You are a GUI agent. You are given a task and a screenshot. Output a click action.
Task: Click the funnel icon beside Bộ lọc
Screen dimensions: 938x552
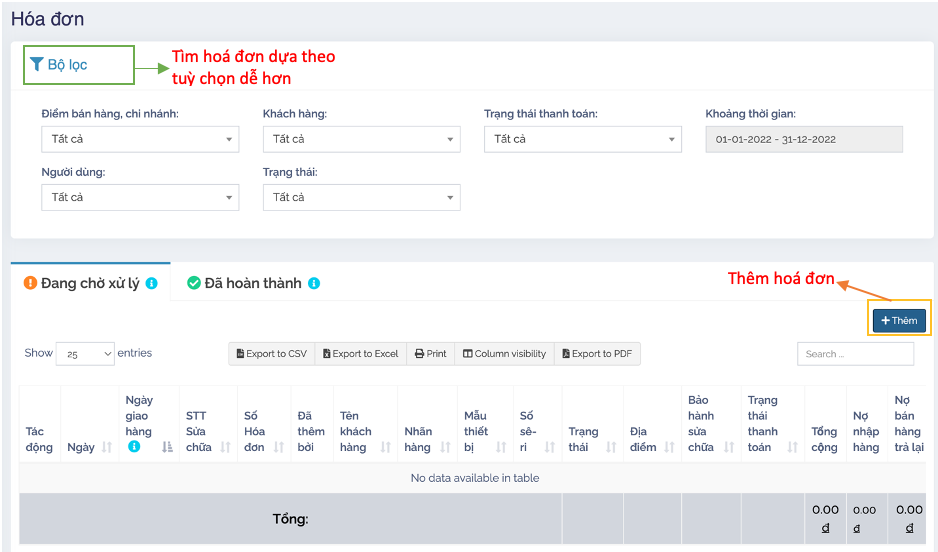(x=36, y=65)
